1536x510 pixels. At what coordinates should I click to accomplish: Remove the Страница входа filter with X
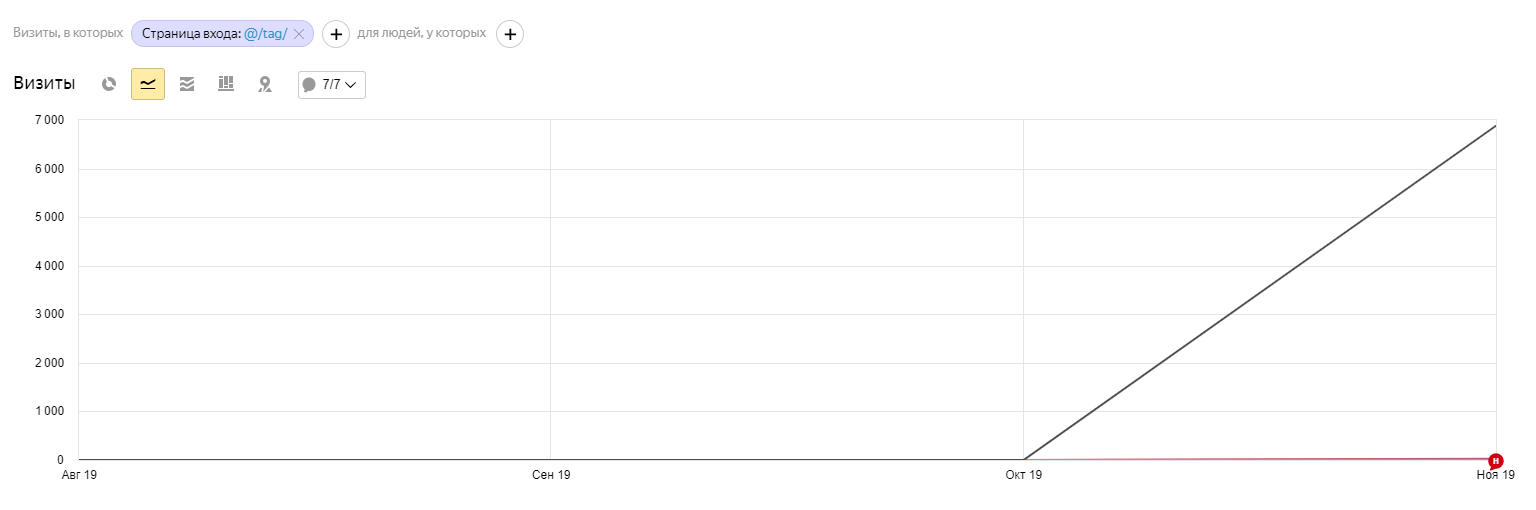[x=298, y=34]
